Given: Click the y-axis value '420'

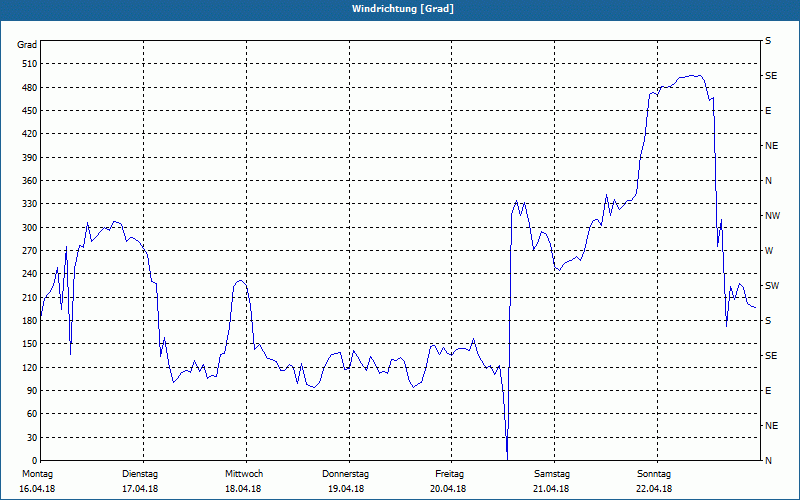Looking at the screenshot, I should pyautogui.click(x=30, y=134).
